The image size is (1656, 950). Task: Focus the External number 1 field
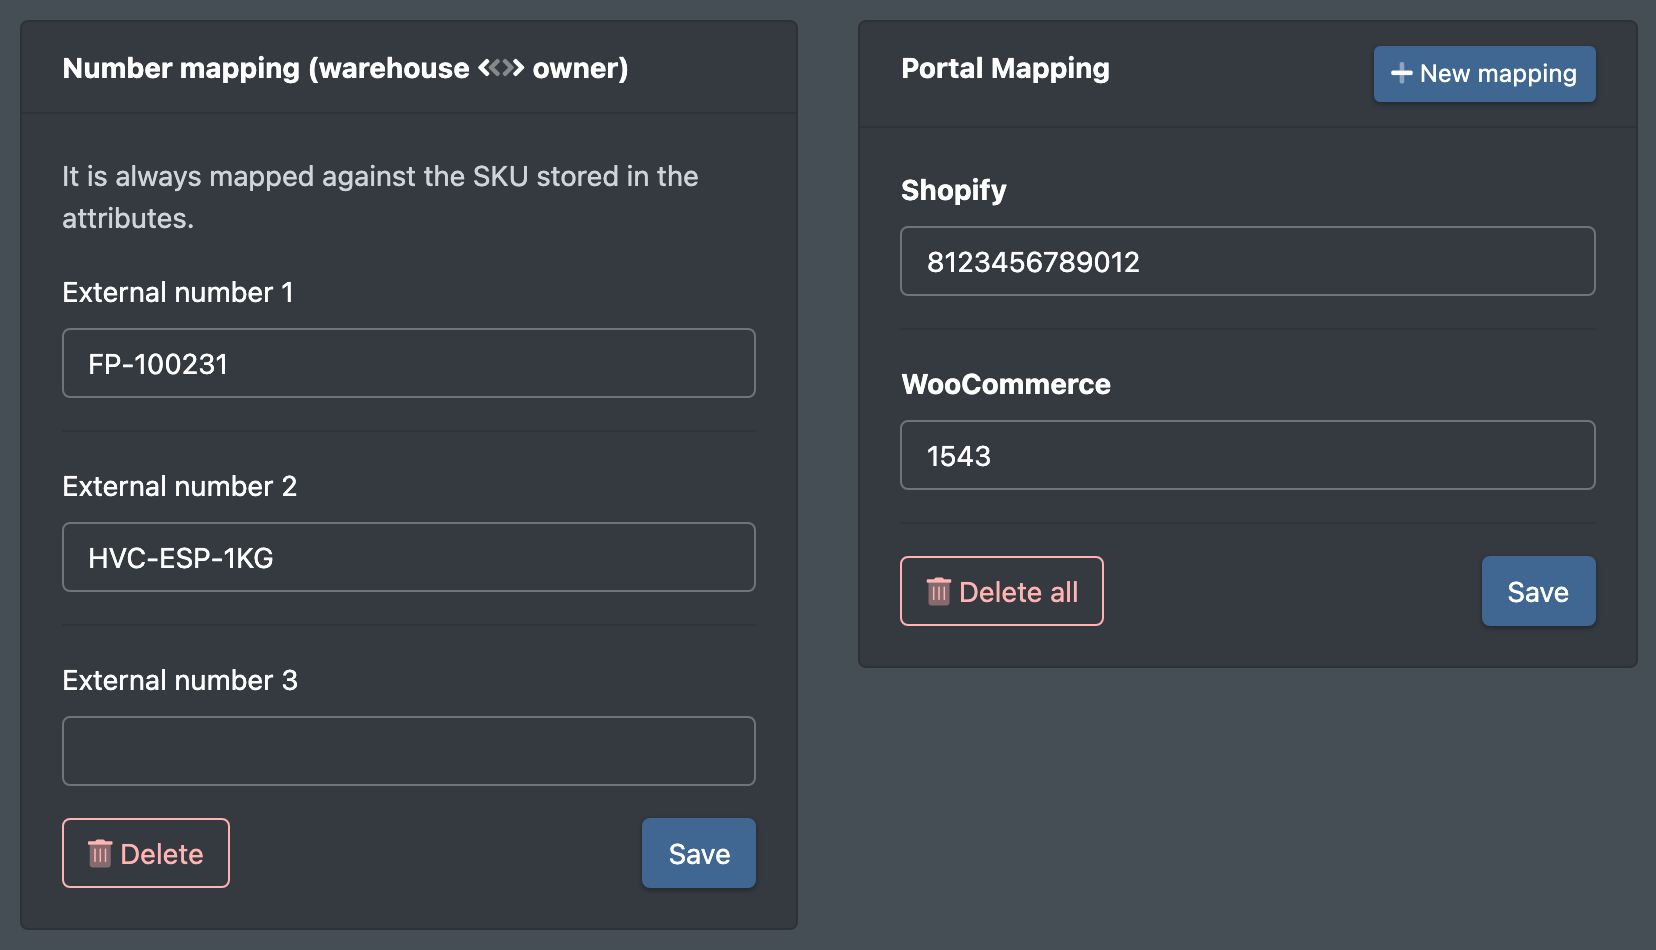[409, 363]
